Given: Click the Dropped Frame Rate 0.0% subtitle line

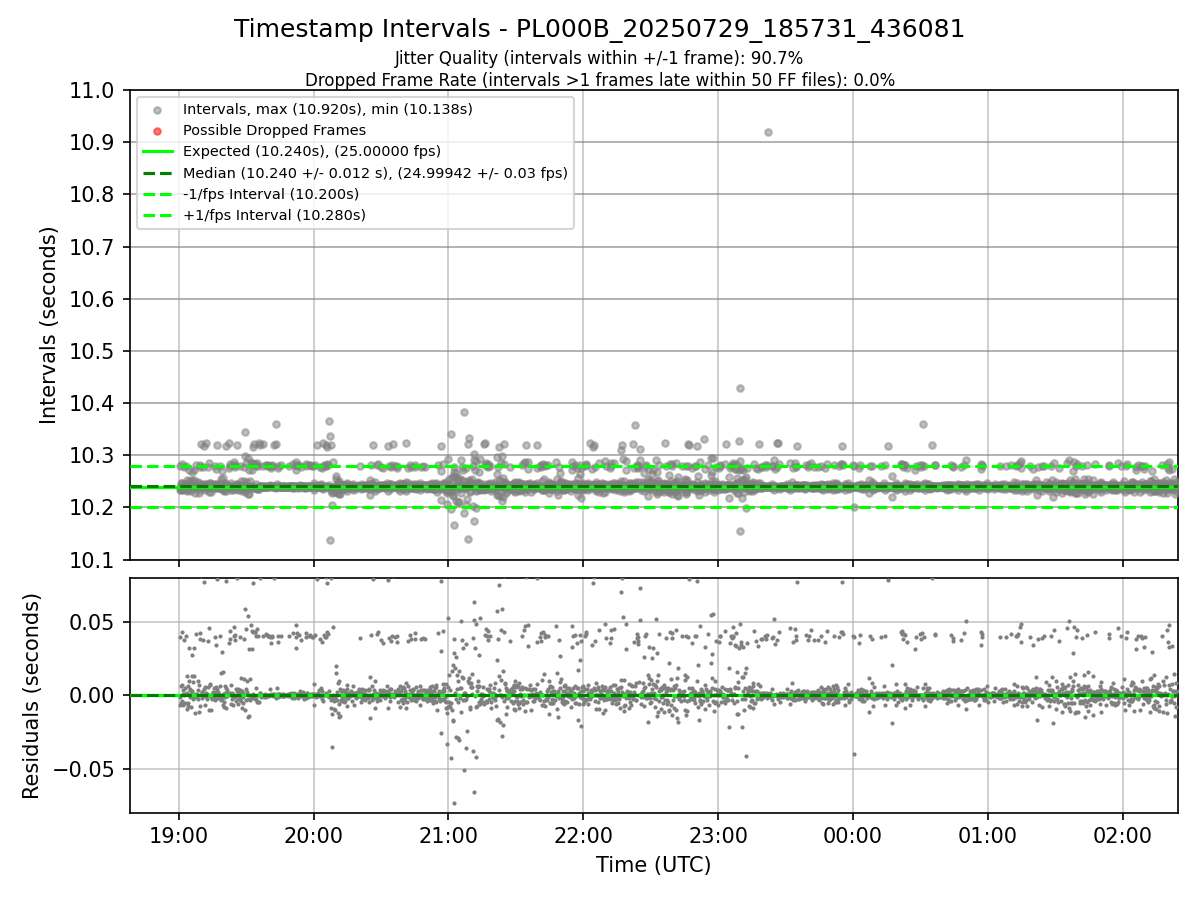Looking at the screenshot, I should [x=599, y=80].
